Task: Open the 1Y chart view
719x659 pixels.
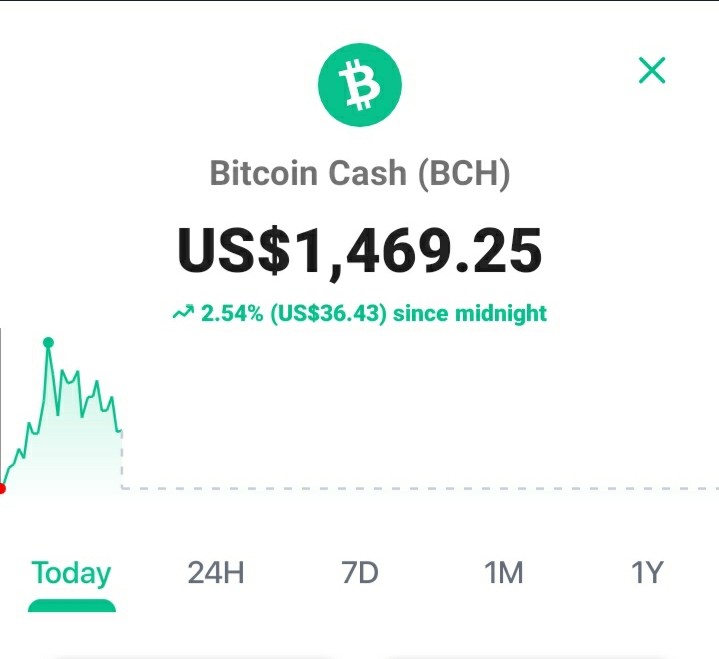Action: 647,573
